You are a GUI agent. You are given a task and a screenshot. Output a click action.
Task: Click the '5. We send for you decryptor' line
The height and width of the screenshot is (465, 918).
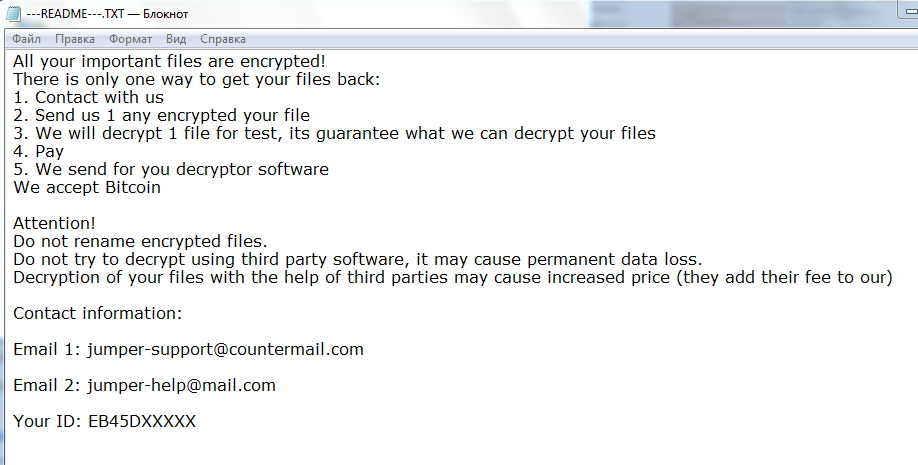(170, 170)
